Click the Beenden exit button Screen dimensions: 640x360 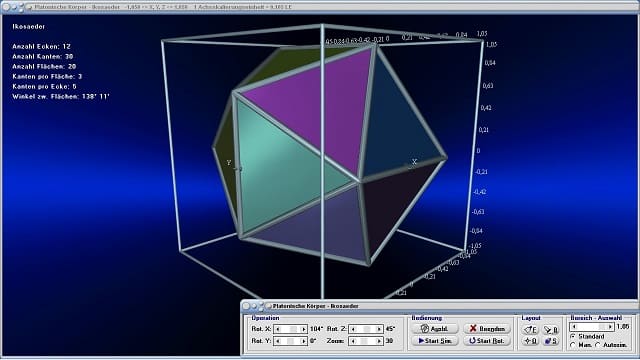(x=487, y=329)
